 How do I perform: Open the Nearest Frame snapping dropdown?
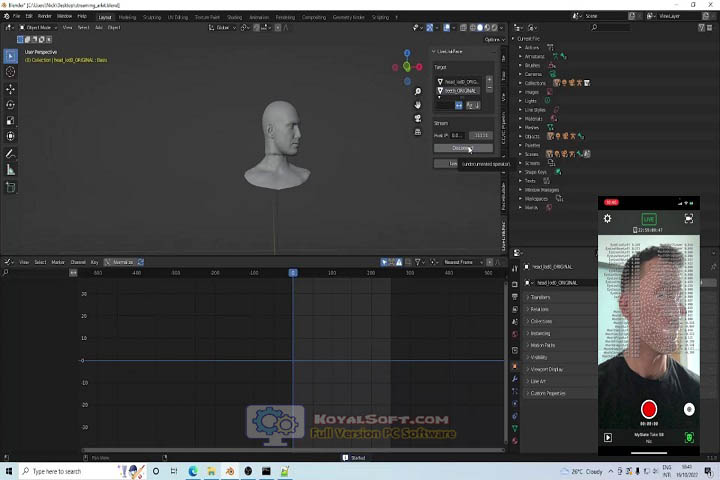[461, 262]
